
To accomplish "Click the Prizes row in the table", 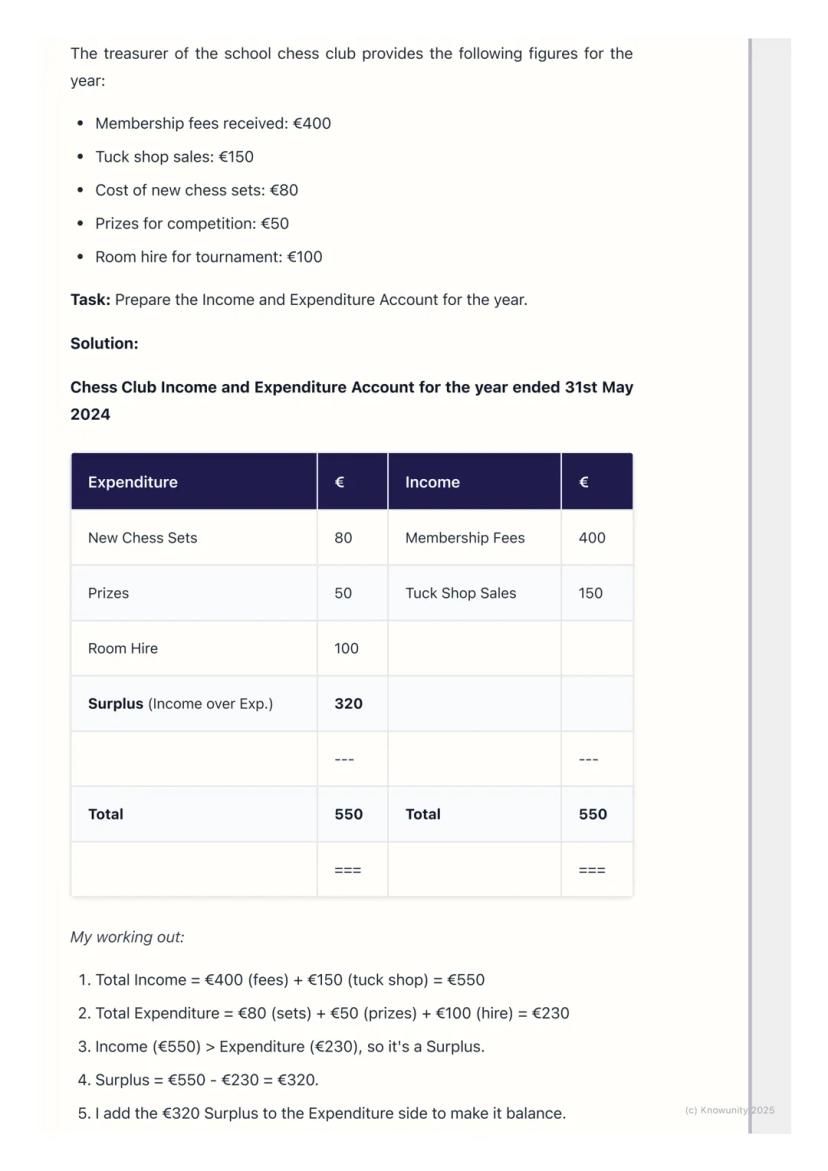I will click(108, 593).
